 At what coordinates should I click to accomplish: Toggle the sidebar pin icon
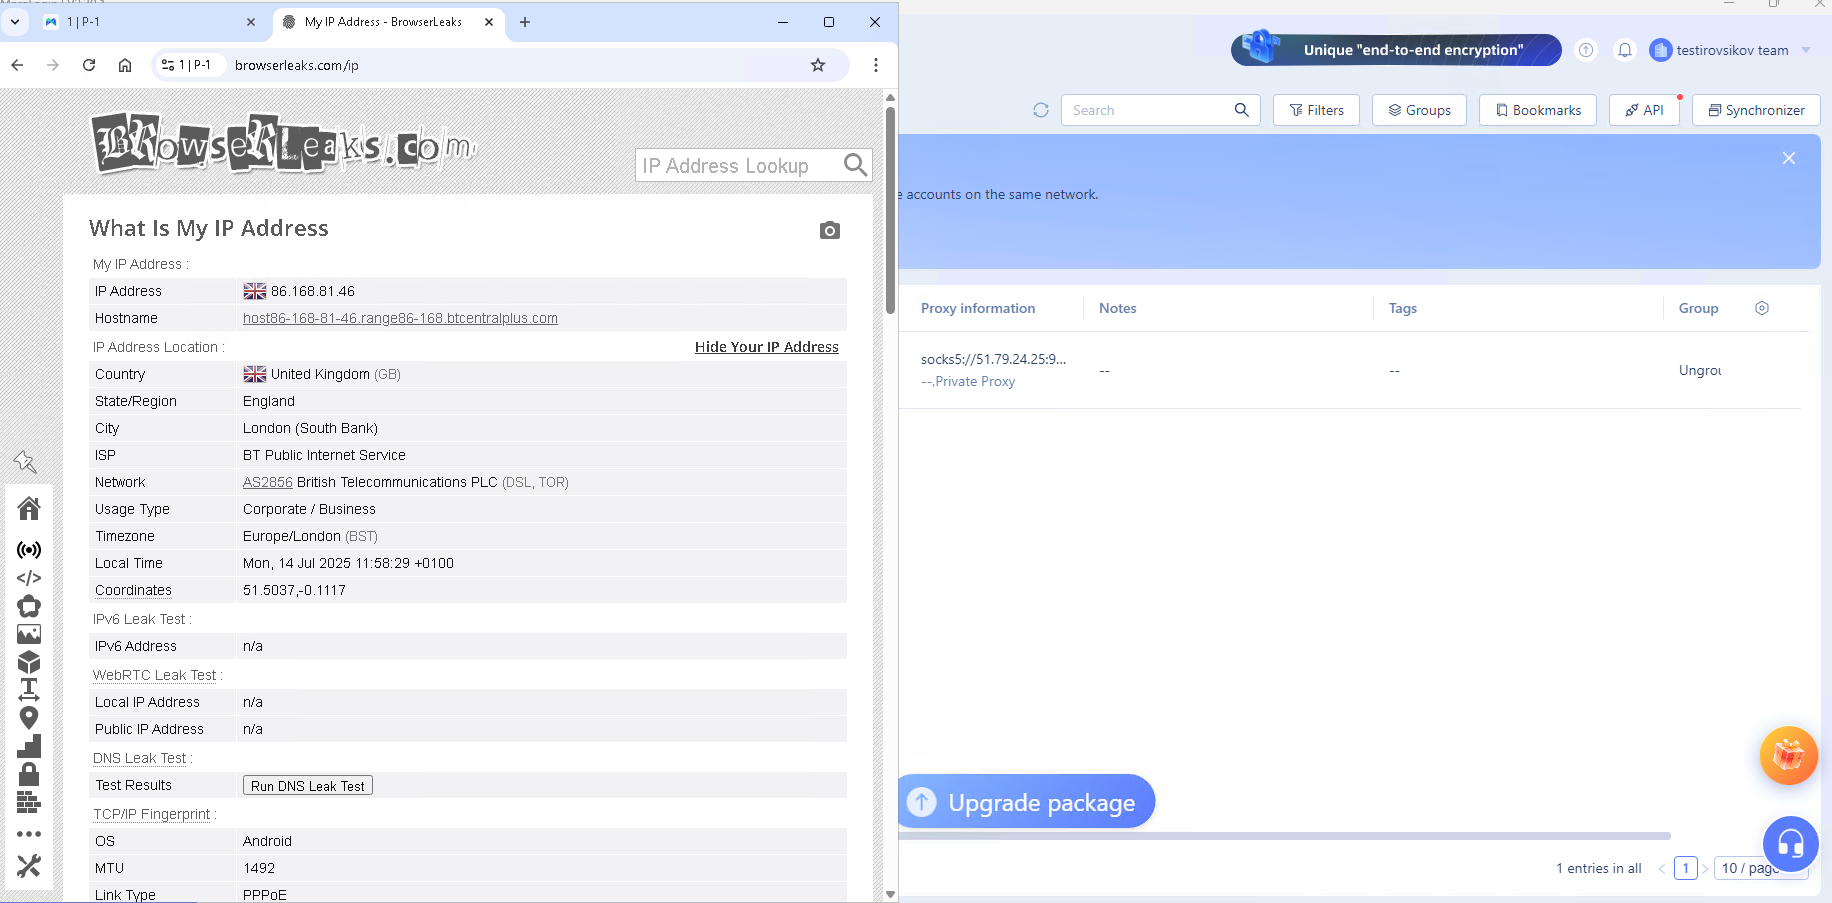(25, 461)
